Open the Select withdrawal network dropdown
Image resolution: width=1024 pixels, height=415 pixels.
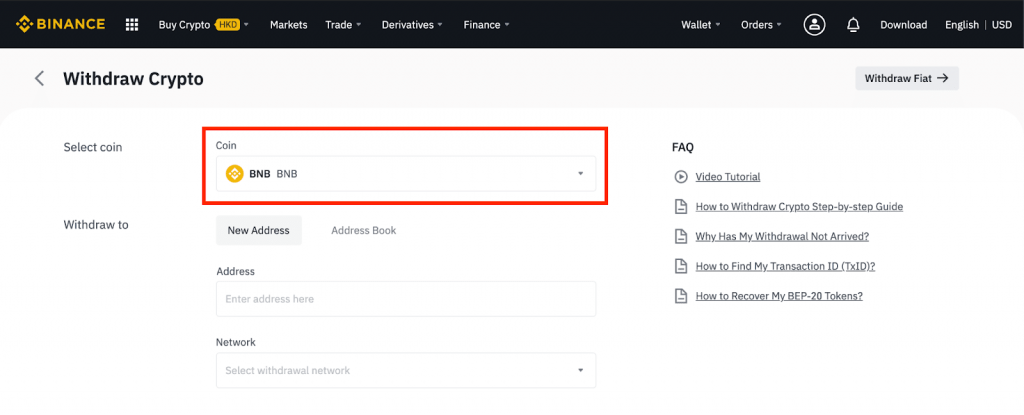tap(406, 371)
